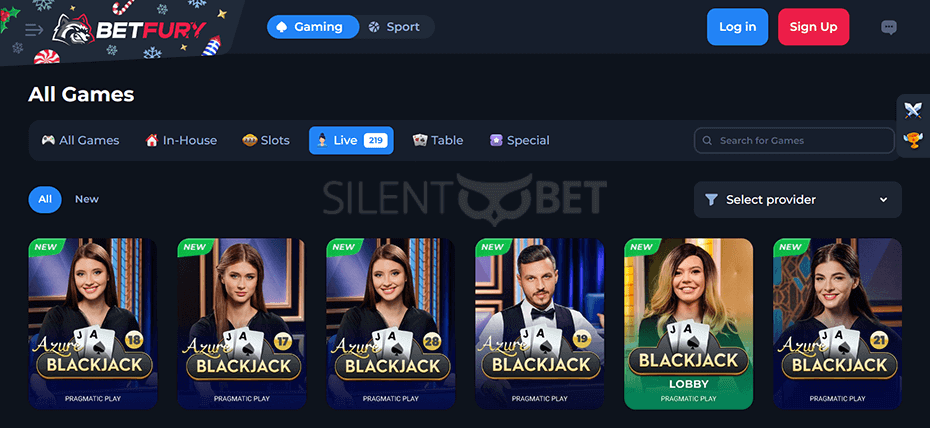930x428 pixels.
Task: Open the Slots category tab
Action: coord(266,140)
